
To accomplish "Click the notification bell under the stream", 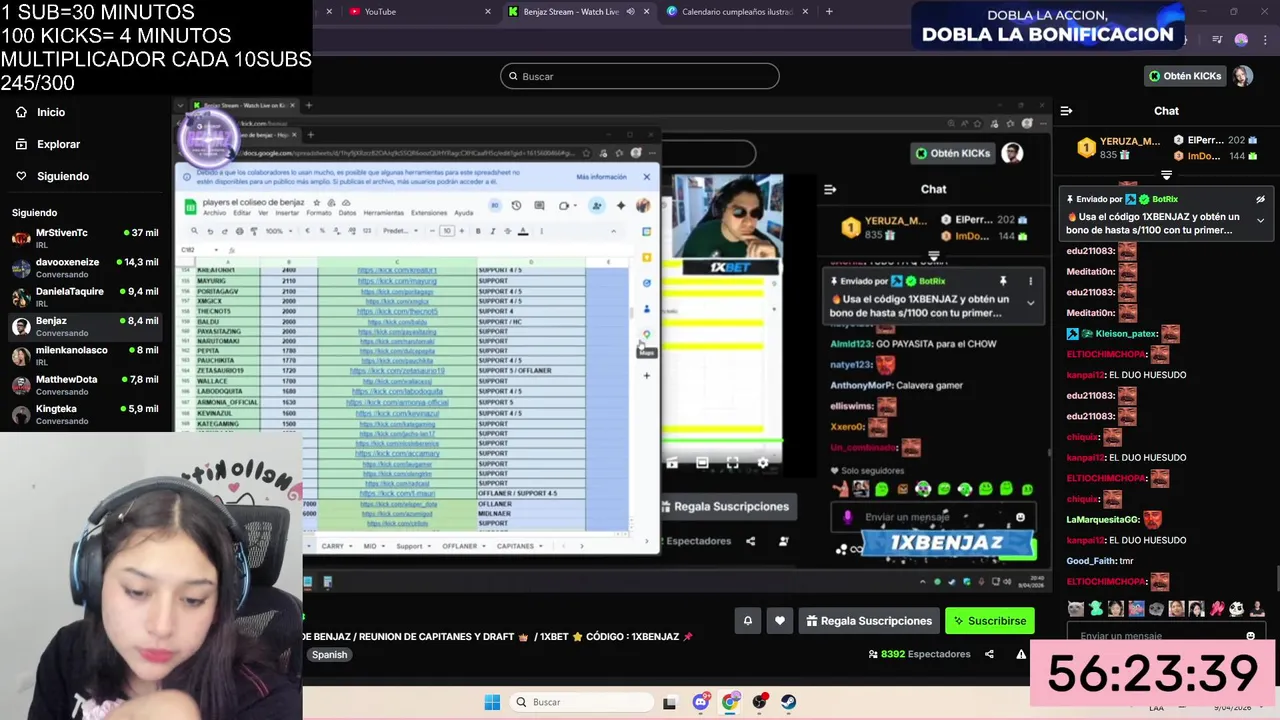I will coord(747,621).
